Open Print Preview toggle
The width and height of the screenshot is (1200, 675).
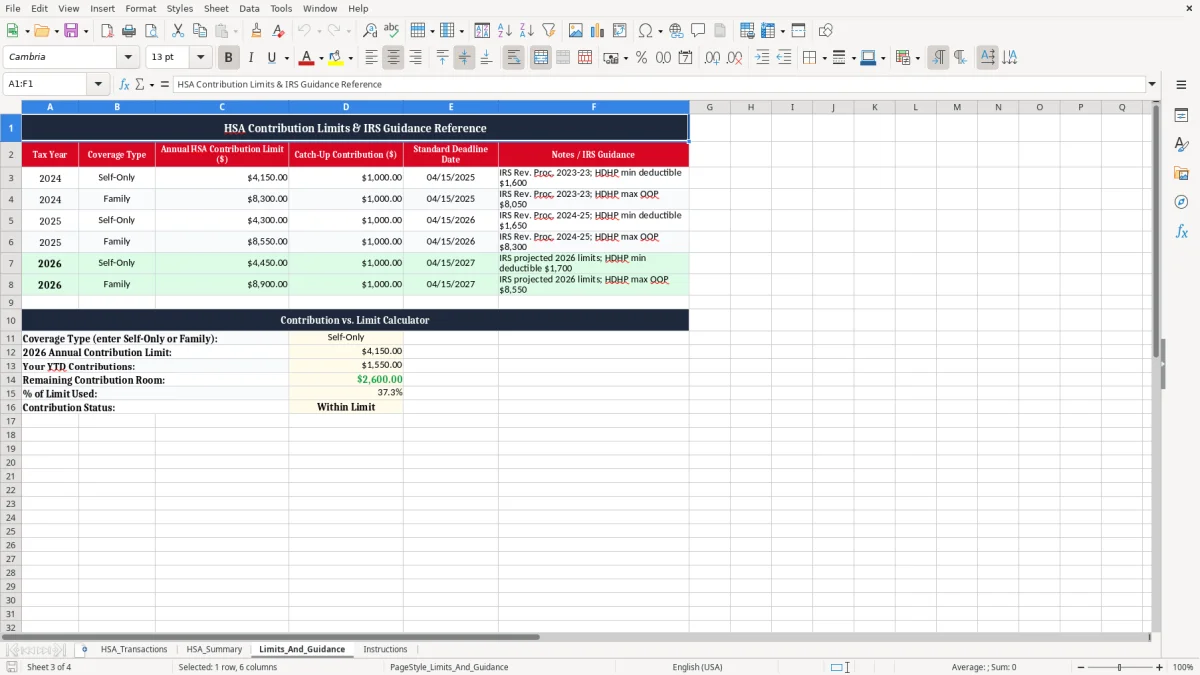click(x=151, y=31)
